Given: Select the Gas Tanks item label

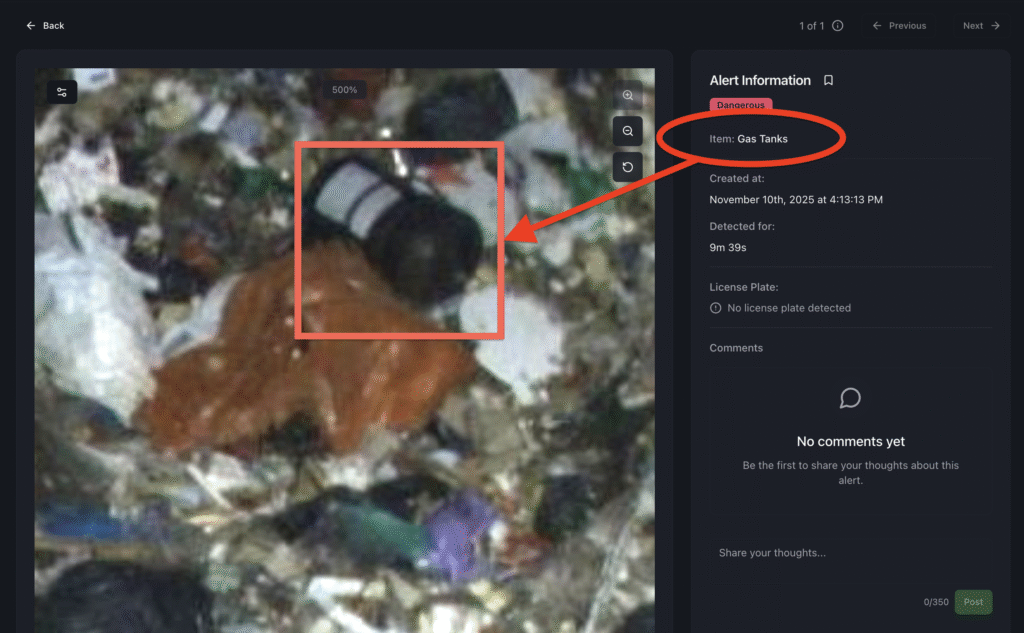Looking at the screenshot, I should tap(762, 139).
